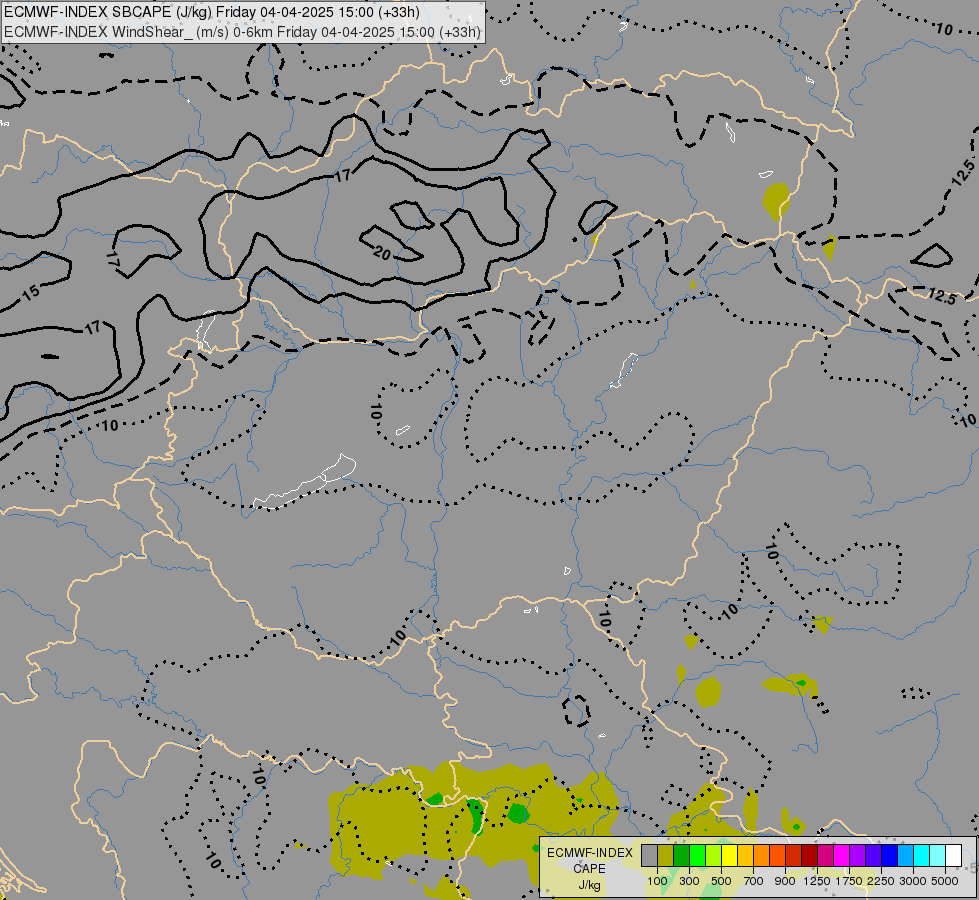979x900 pixels.
Task: Pick the sky blue swatch left of the 3000 tick
Action: [x=906, y=856]
